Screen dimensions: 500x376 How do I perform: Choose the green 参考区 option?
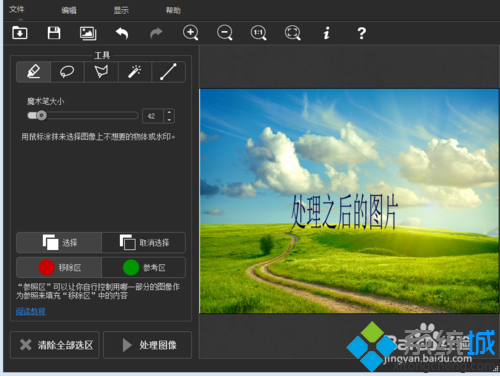(143, 267)
